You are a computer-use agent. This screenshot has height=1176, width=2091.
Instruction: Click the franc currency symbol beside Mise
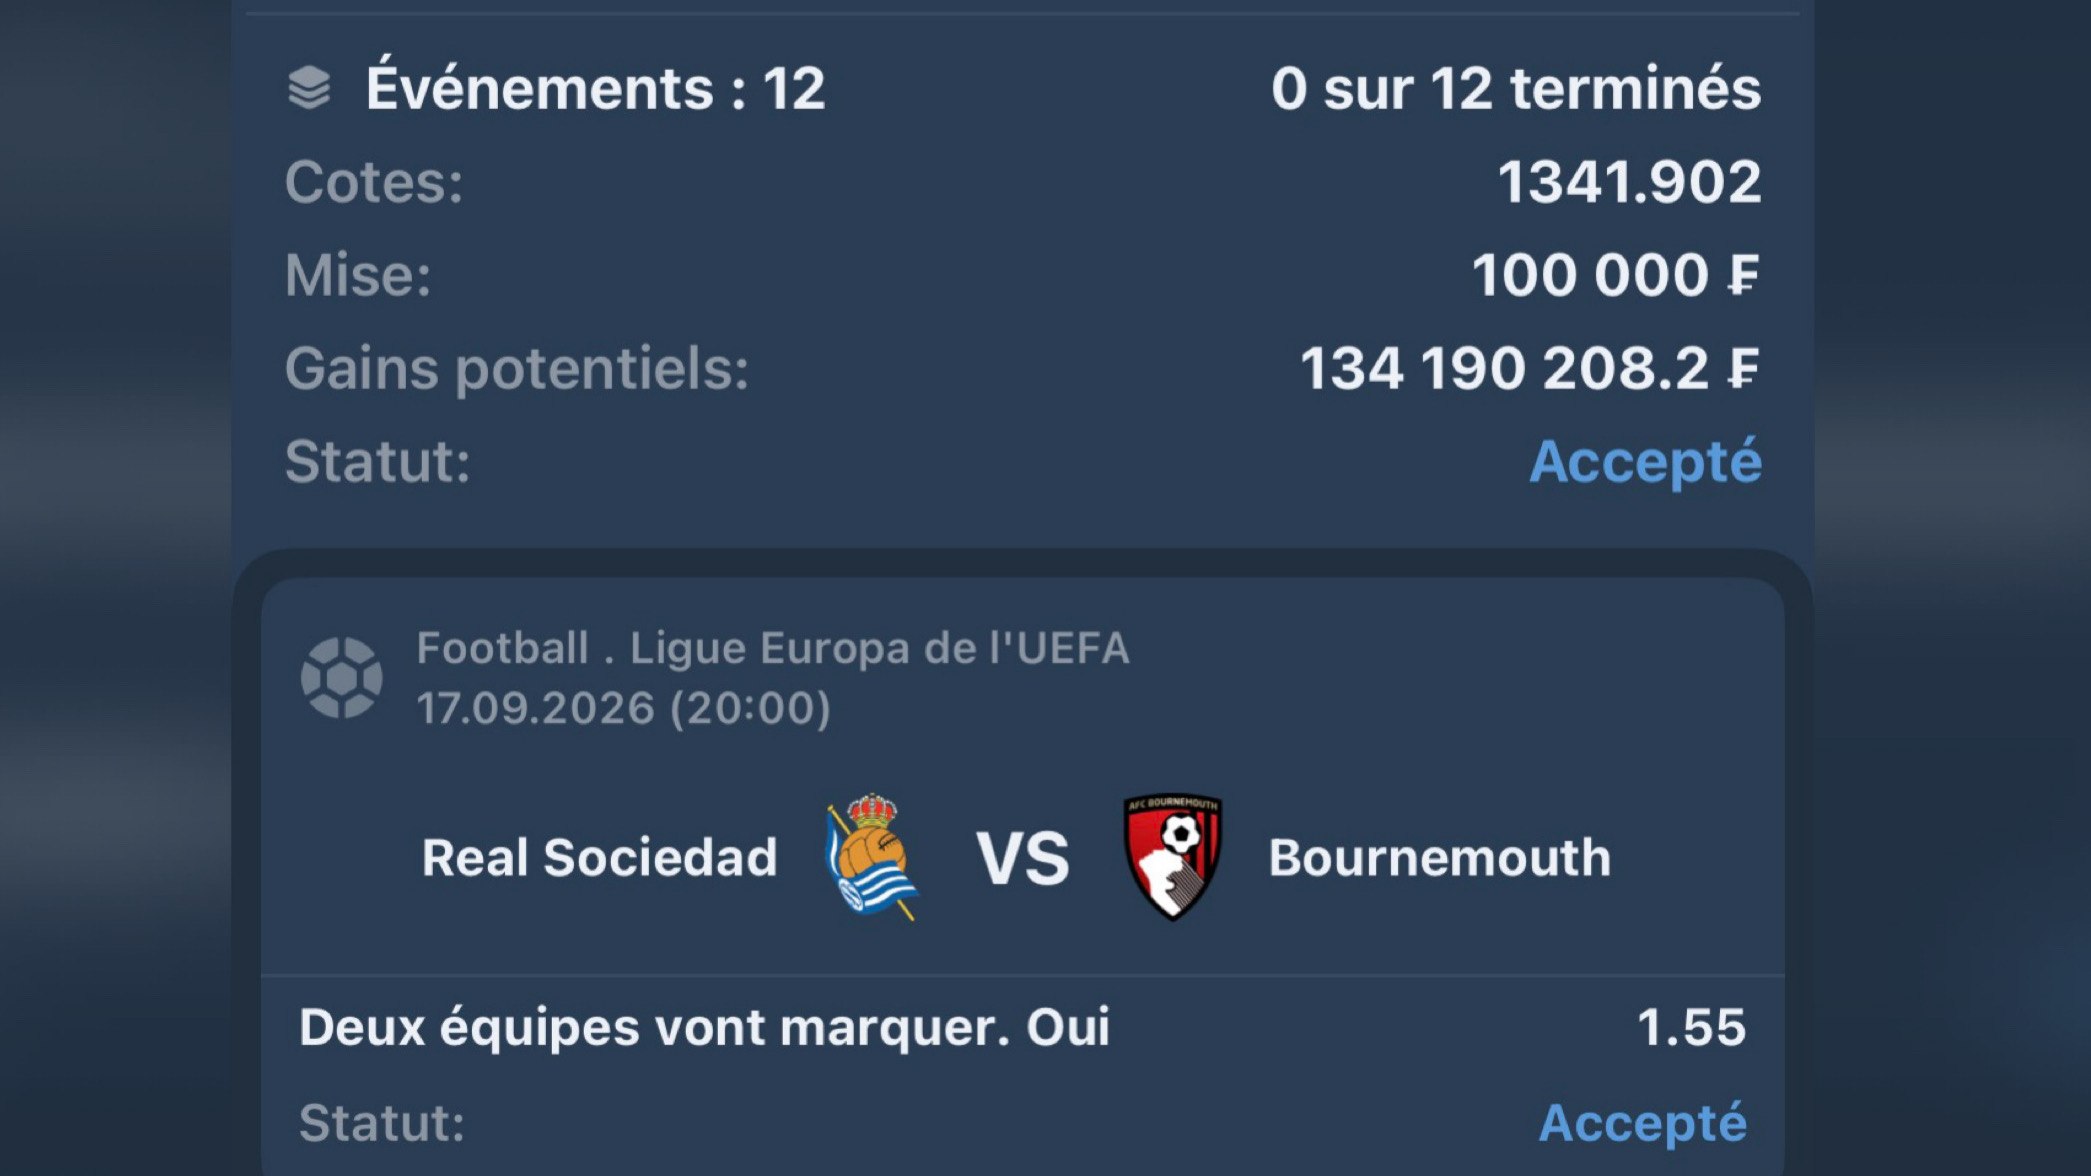click(x=1742, y=275)
